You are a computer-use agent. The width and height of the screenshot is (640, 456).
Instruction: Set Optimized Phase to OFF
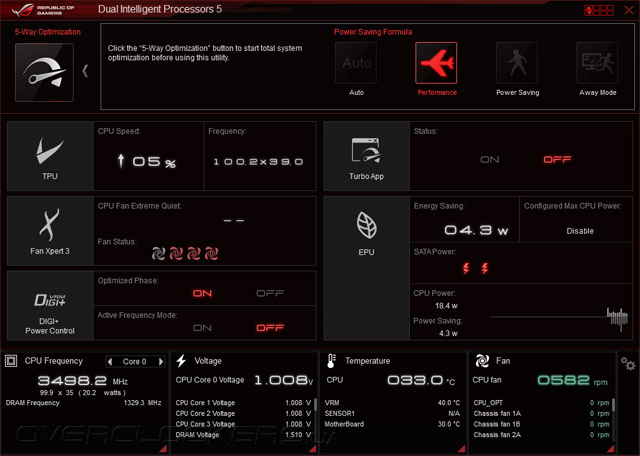pyautogui.click(x=270, y=294)
